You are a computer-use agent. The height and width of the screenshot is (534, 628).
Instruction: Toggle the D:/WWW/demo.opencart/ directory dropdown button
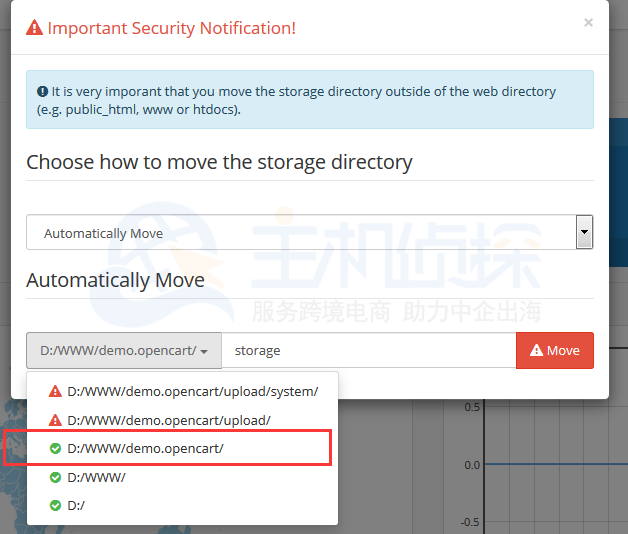coord(124,350)
